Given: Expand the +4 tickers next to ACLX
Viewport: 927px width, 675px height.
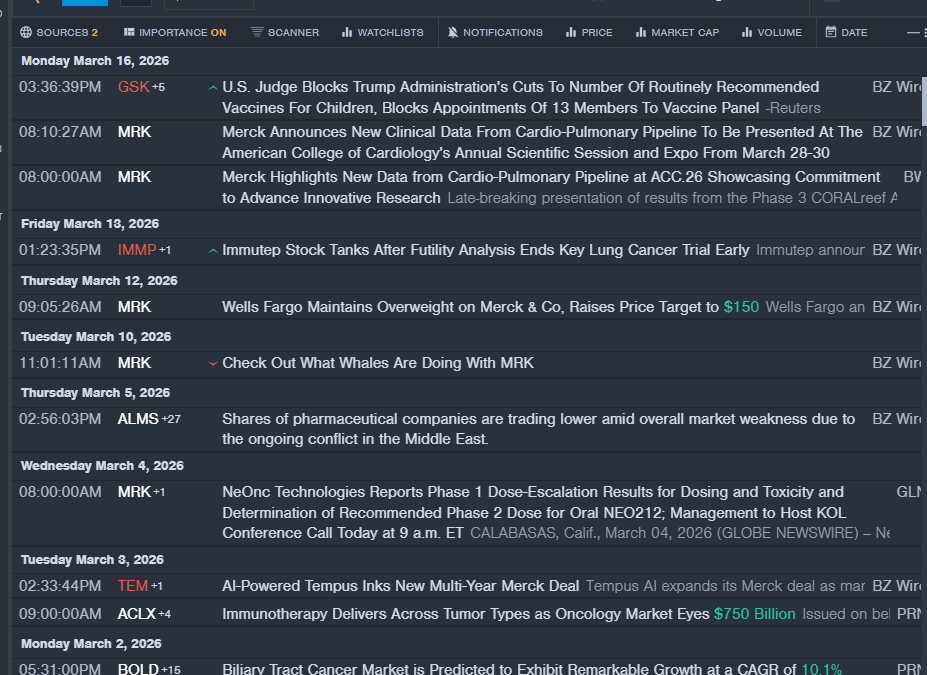Looking at the screenshot, I should point(164,614).
